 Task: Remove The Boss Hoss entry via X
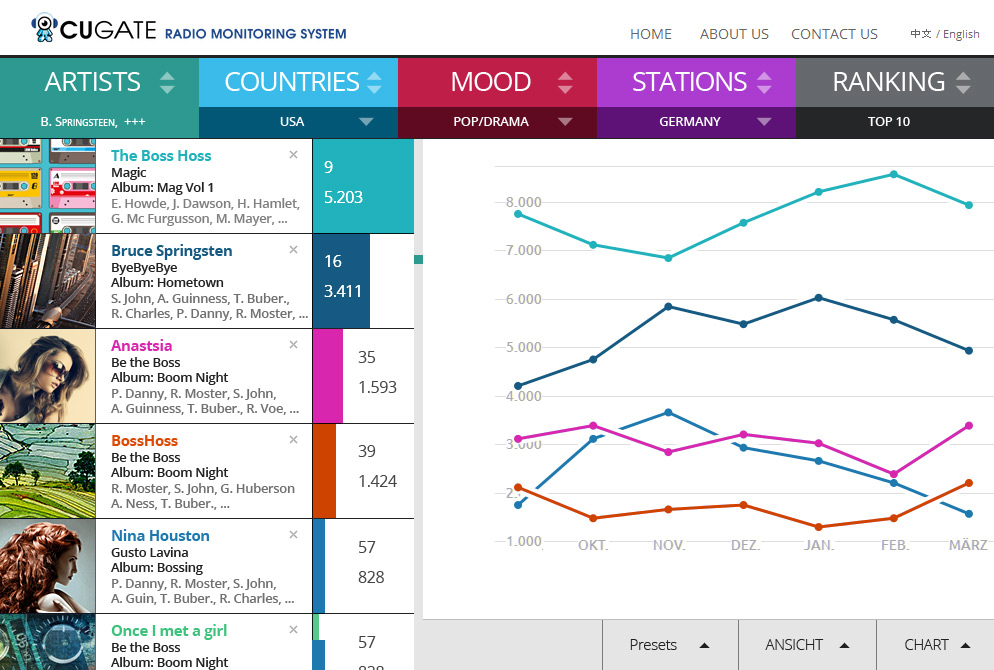294,155
